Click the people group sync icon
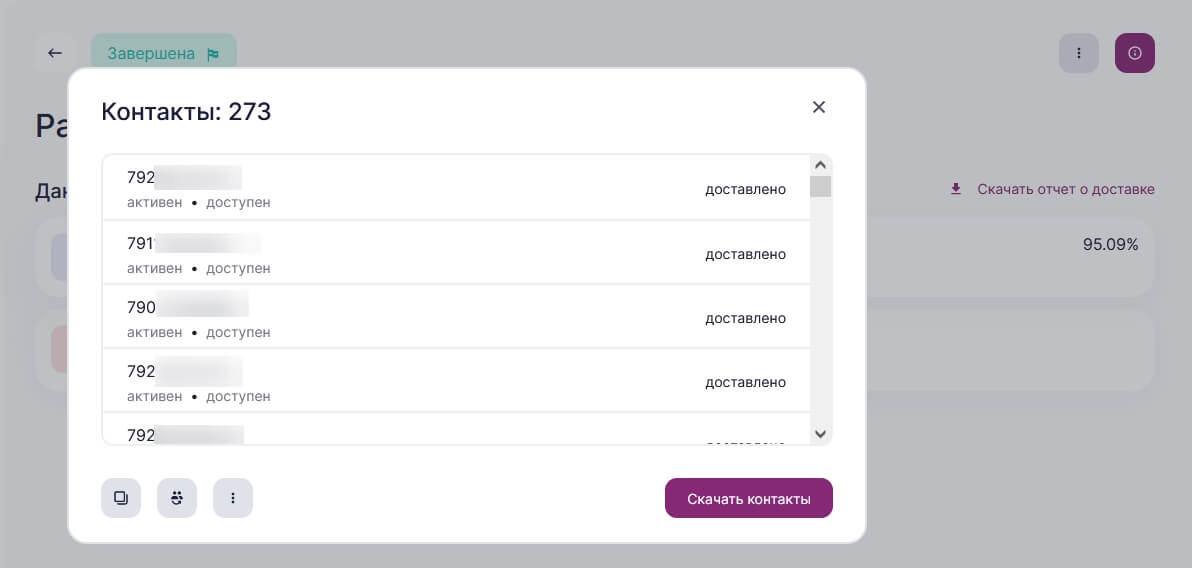 (x=177, y=498)
